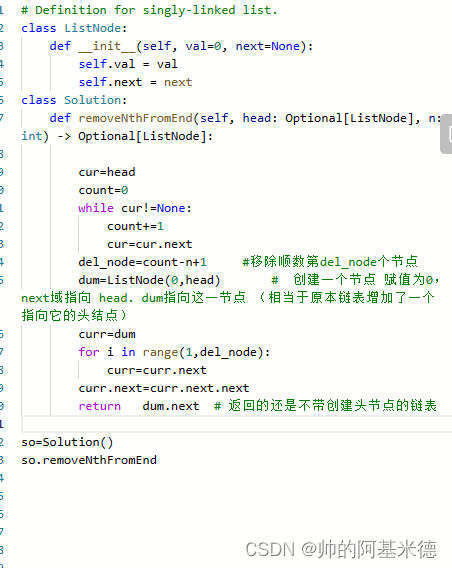Click the line "self.next = next"
Screen dimensions: 452x568
click(135, 82)
